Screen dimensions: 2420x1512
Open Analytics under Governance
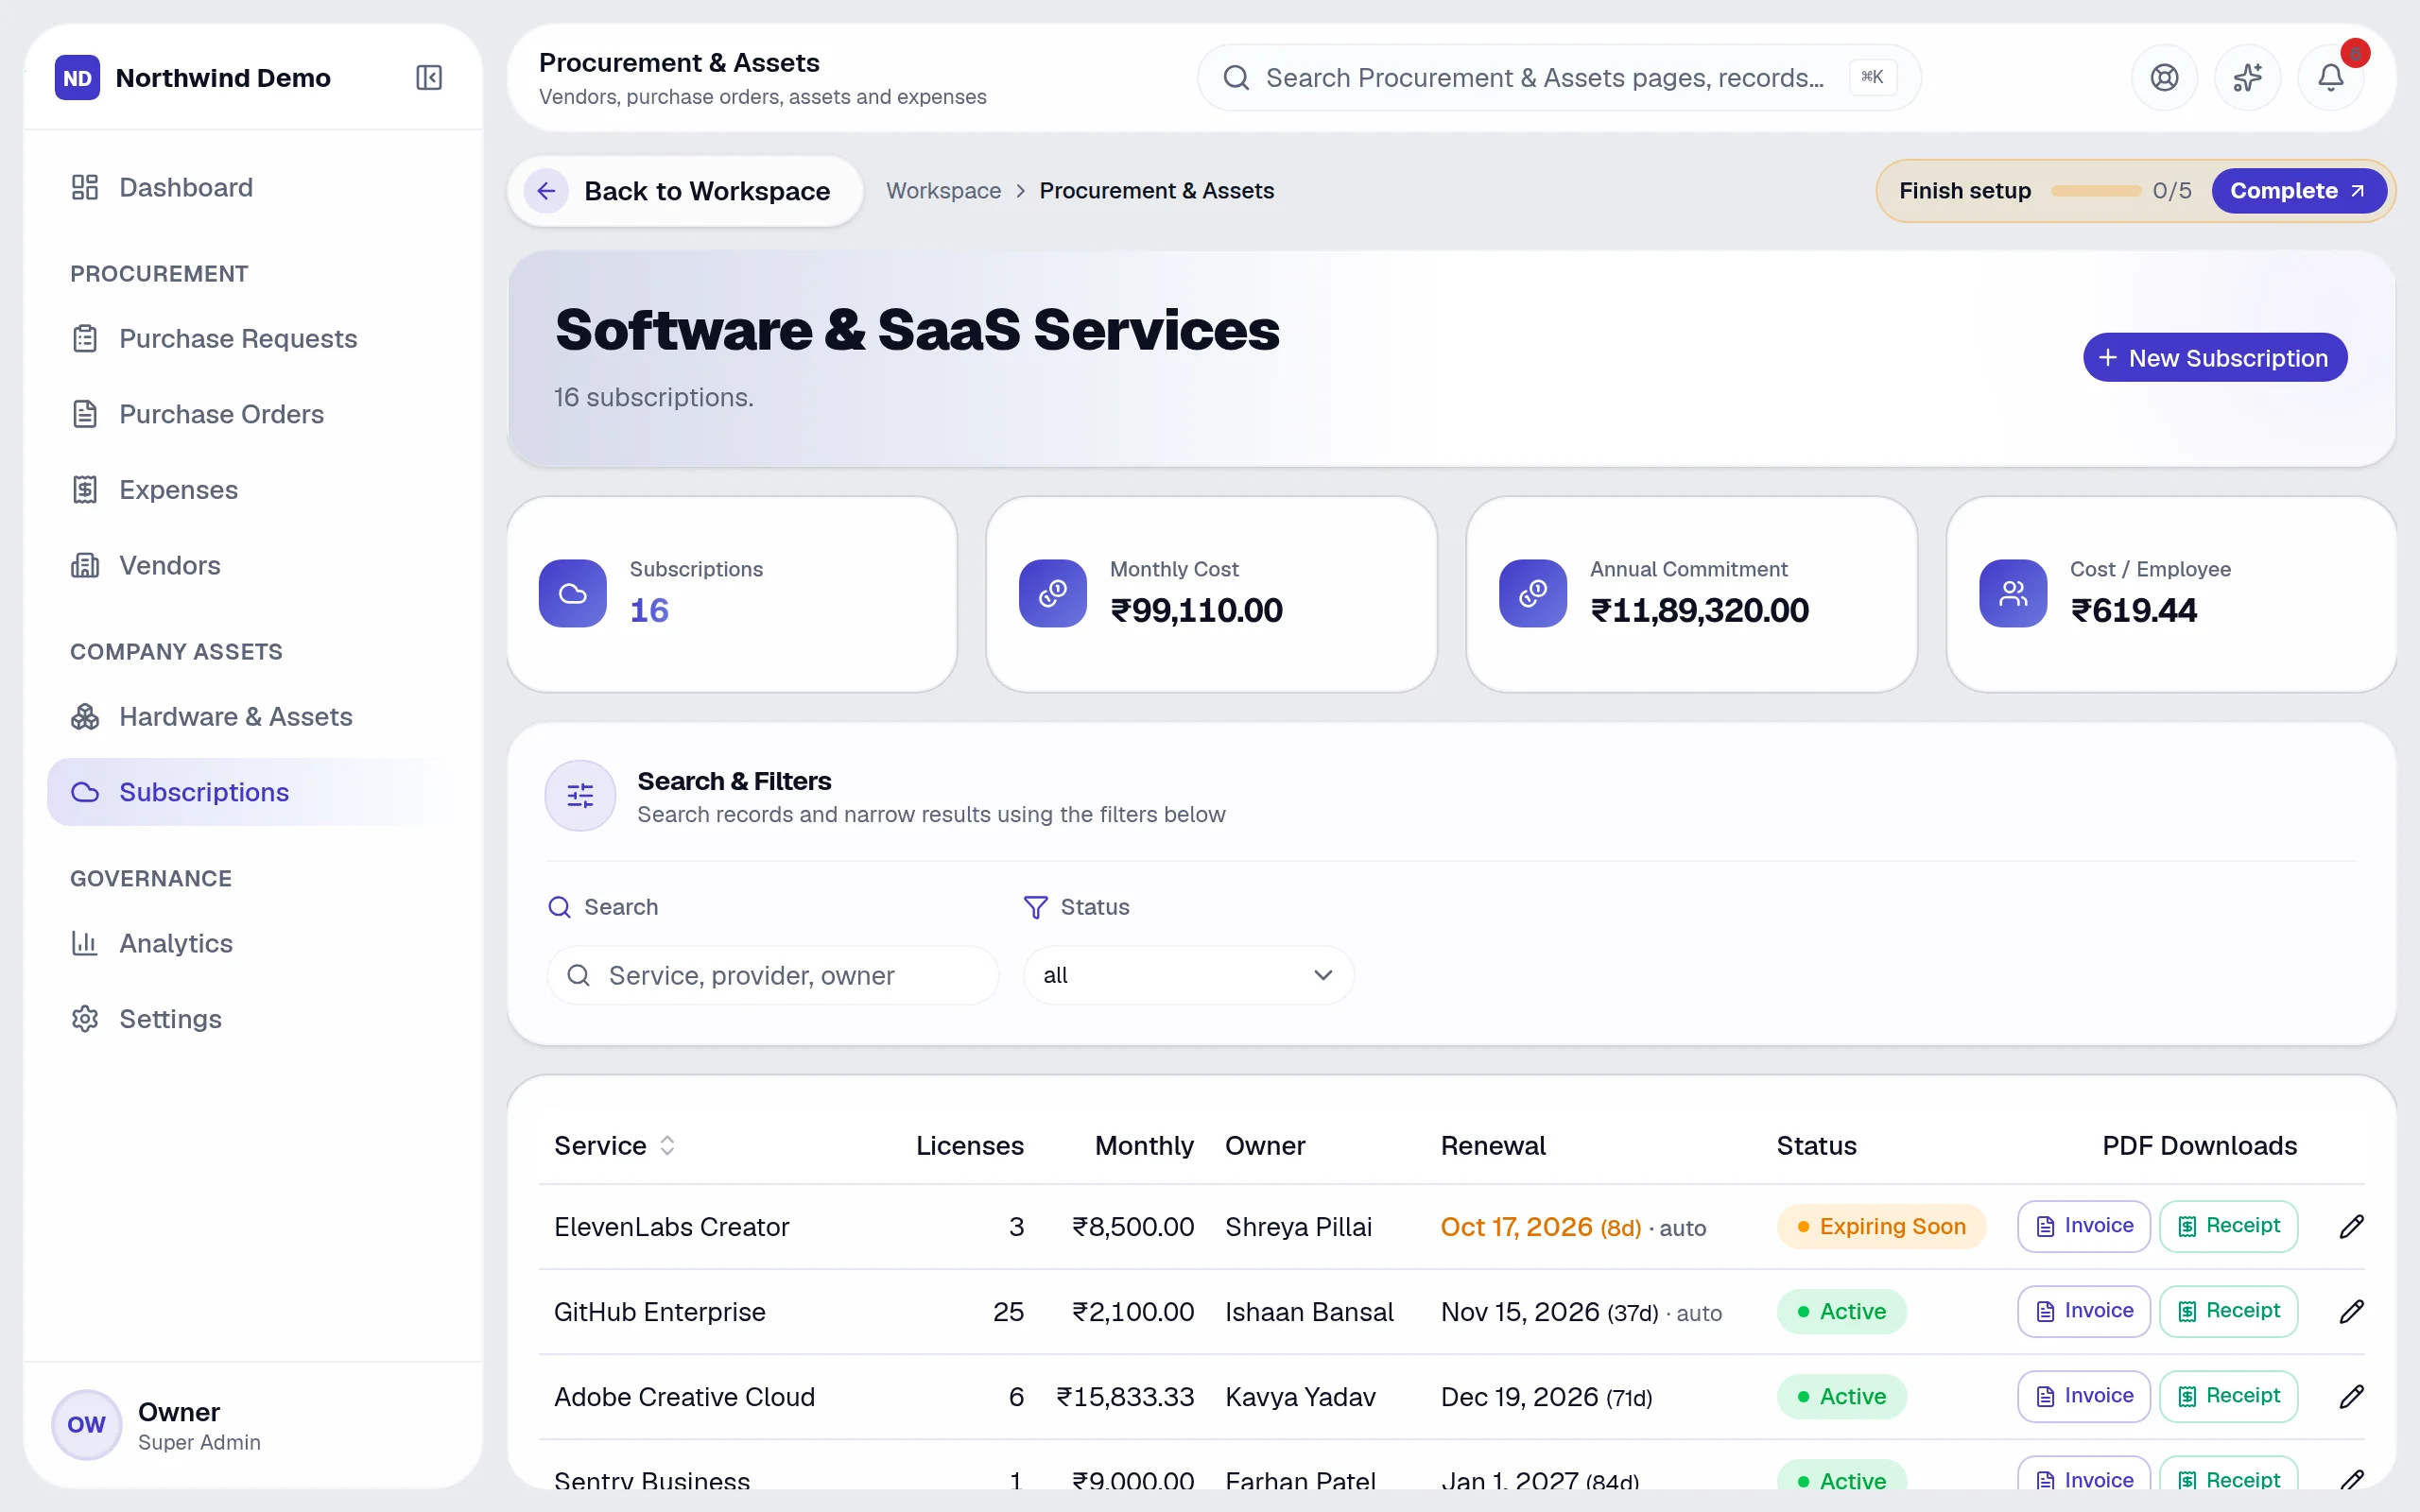(x=252, y=943)
